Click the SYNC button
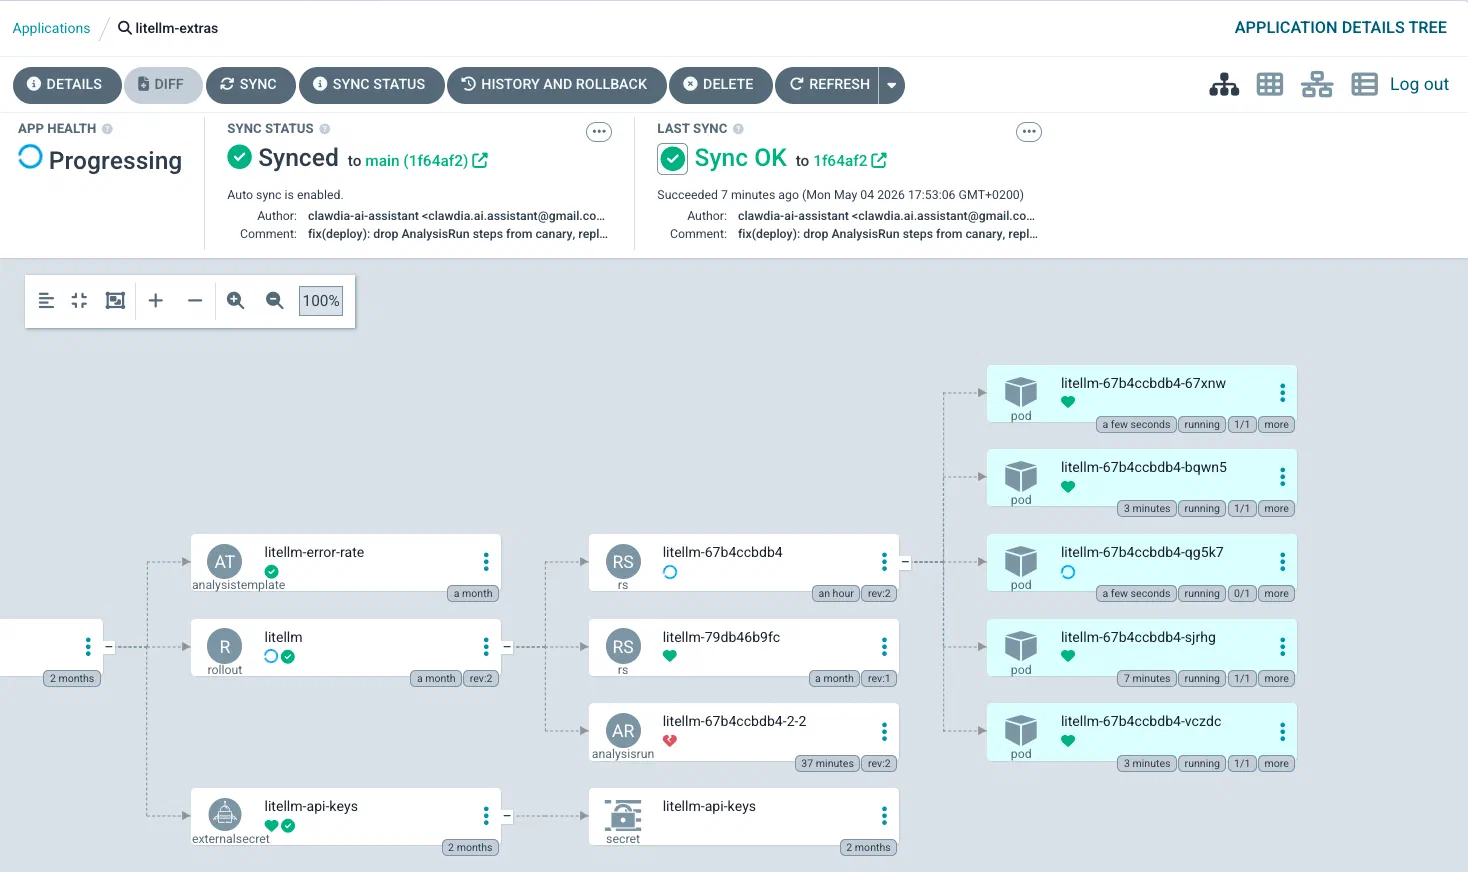Image resolution: width=1468 pixels, height=872 pixels. 250,85
